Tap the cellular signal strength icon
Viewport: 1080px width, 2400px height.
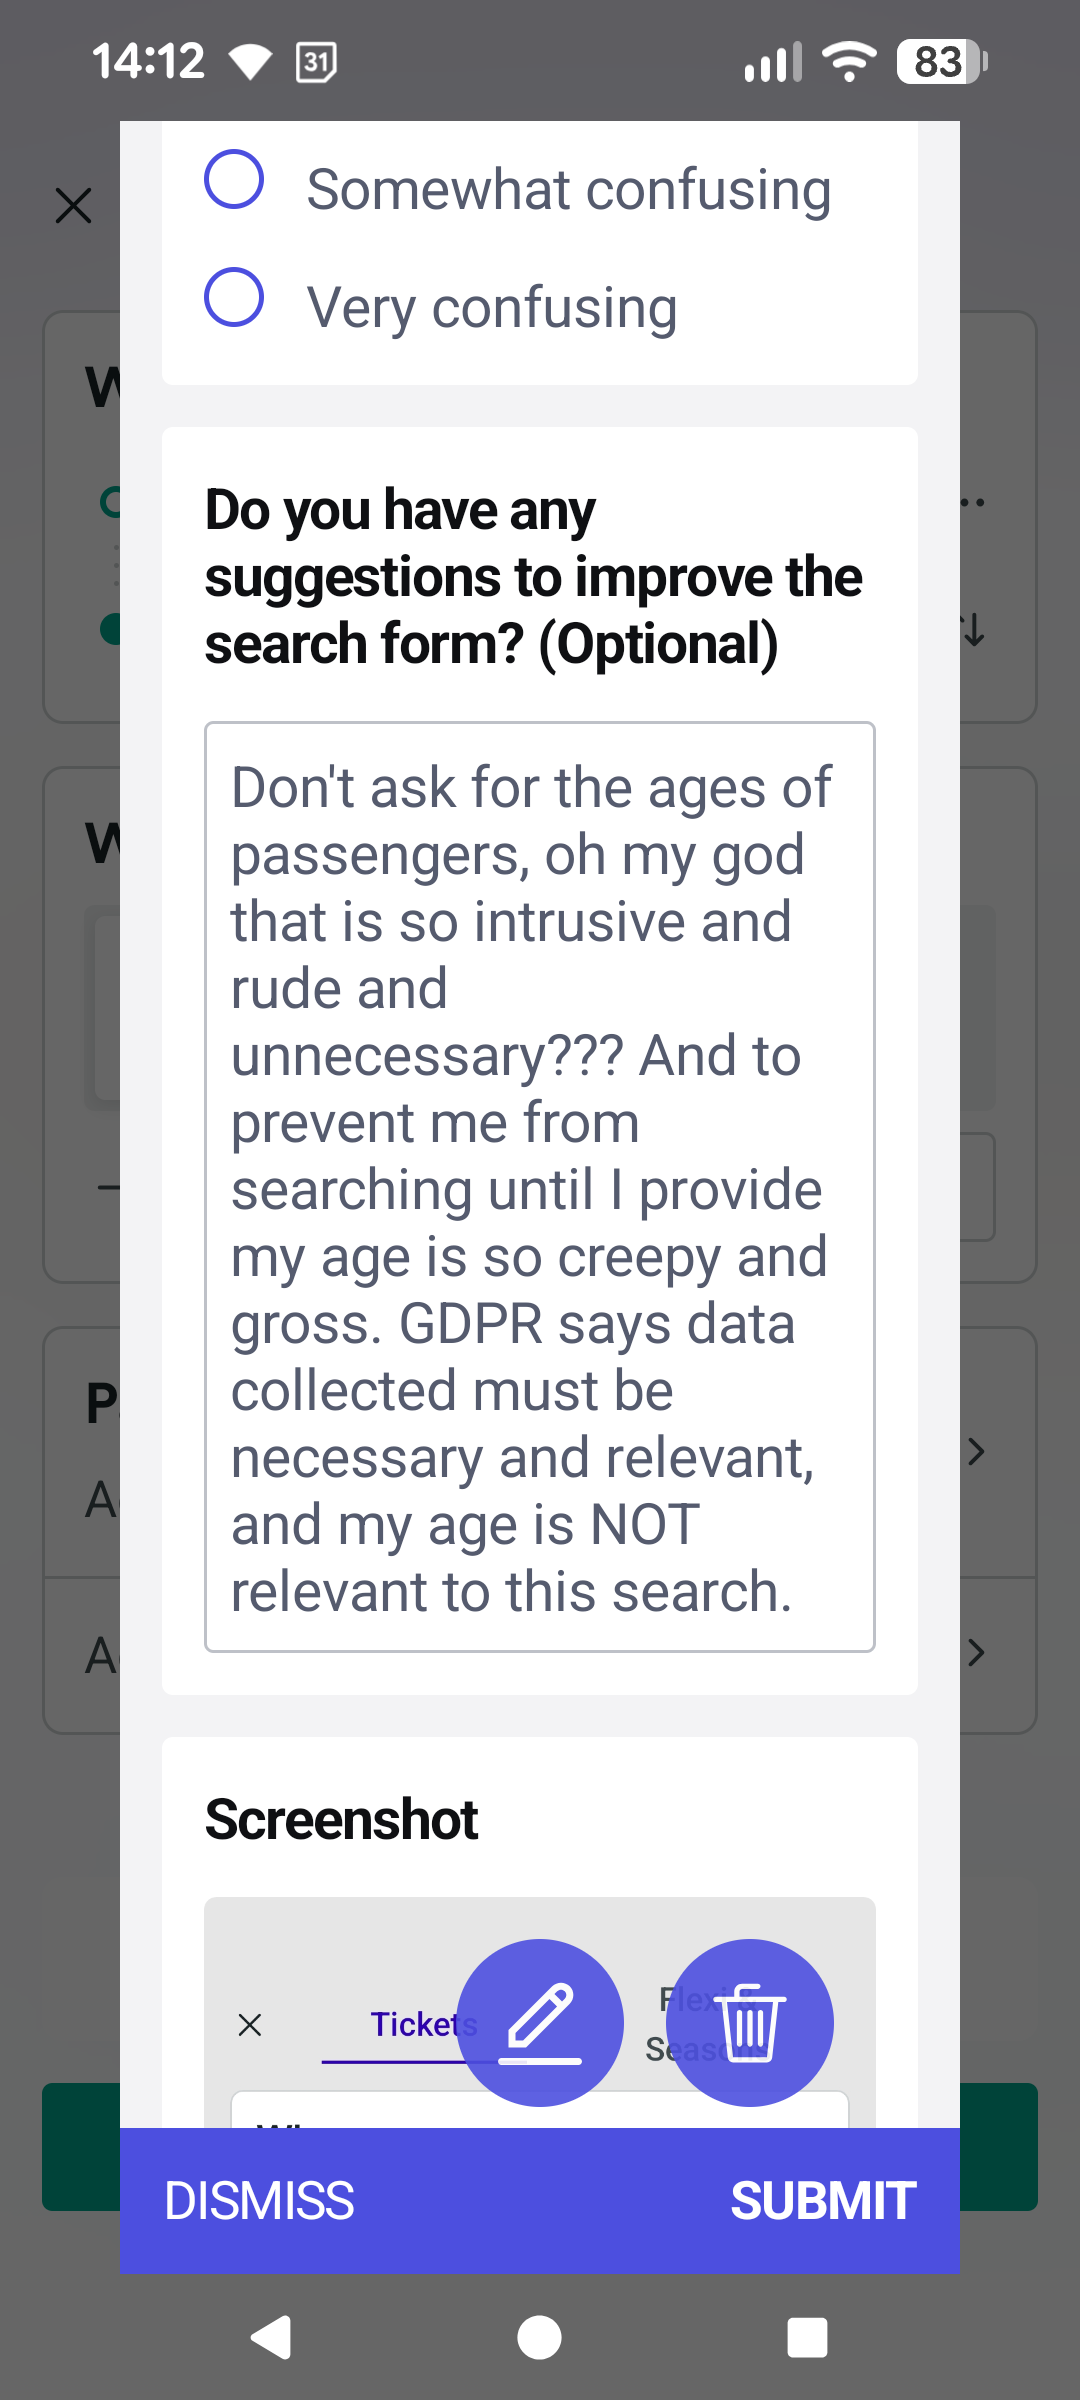tap(772, 62)
